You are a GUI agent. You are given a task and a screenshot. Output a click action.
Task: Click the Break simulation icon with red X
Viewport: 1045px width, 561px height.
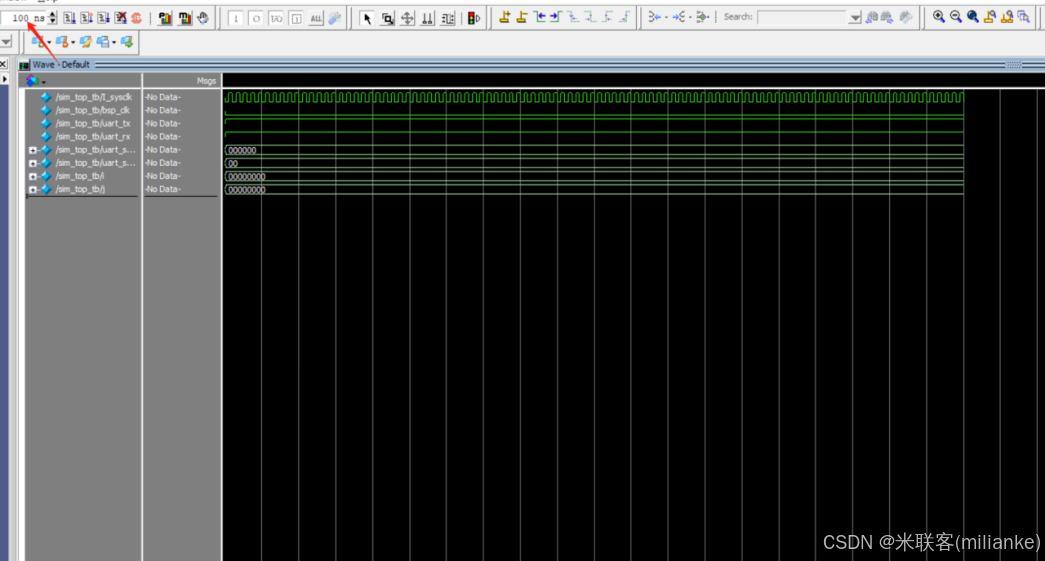pos(121,18)
